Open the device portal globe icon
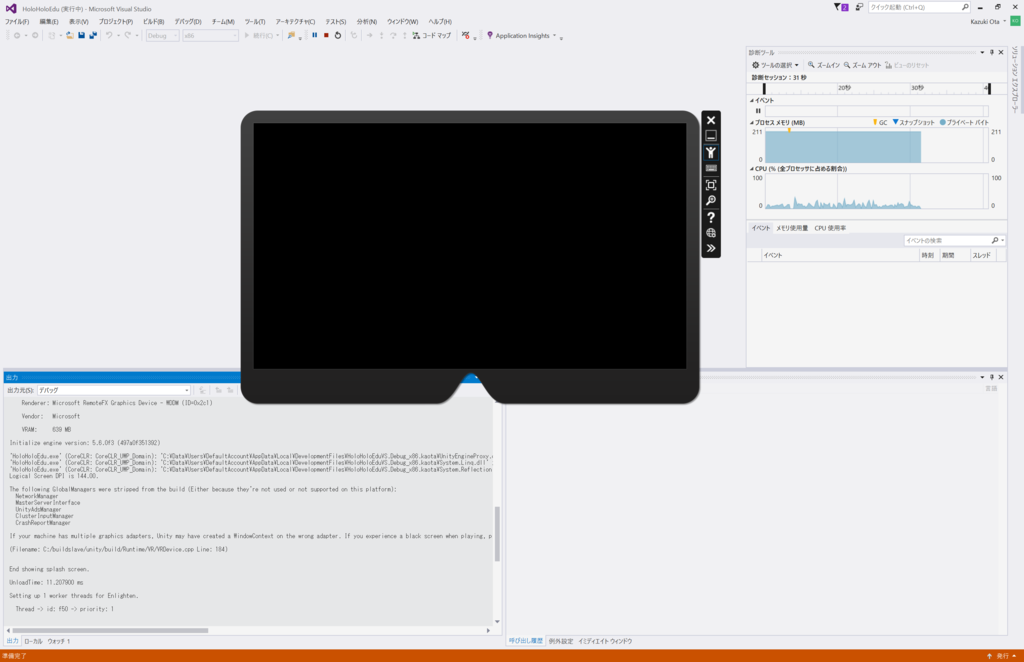 (x=711, y=233)
